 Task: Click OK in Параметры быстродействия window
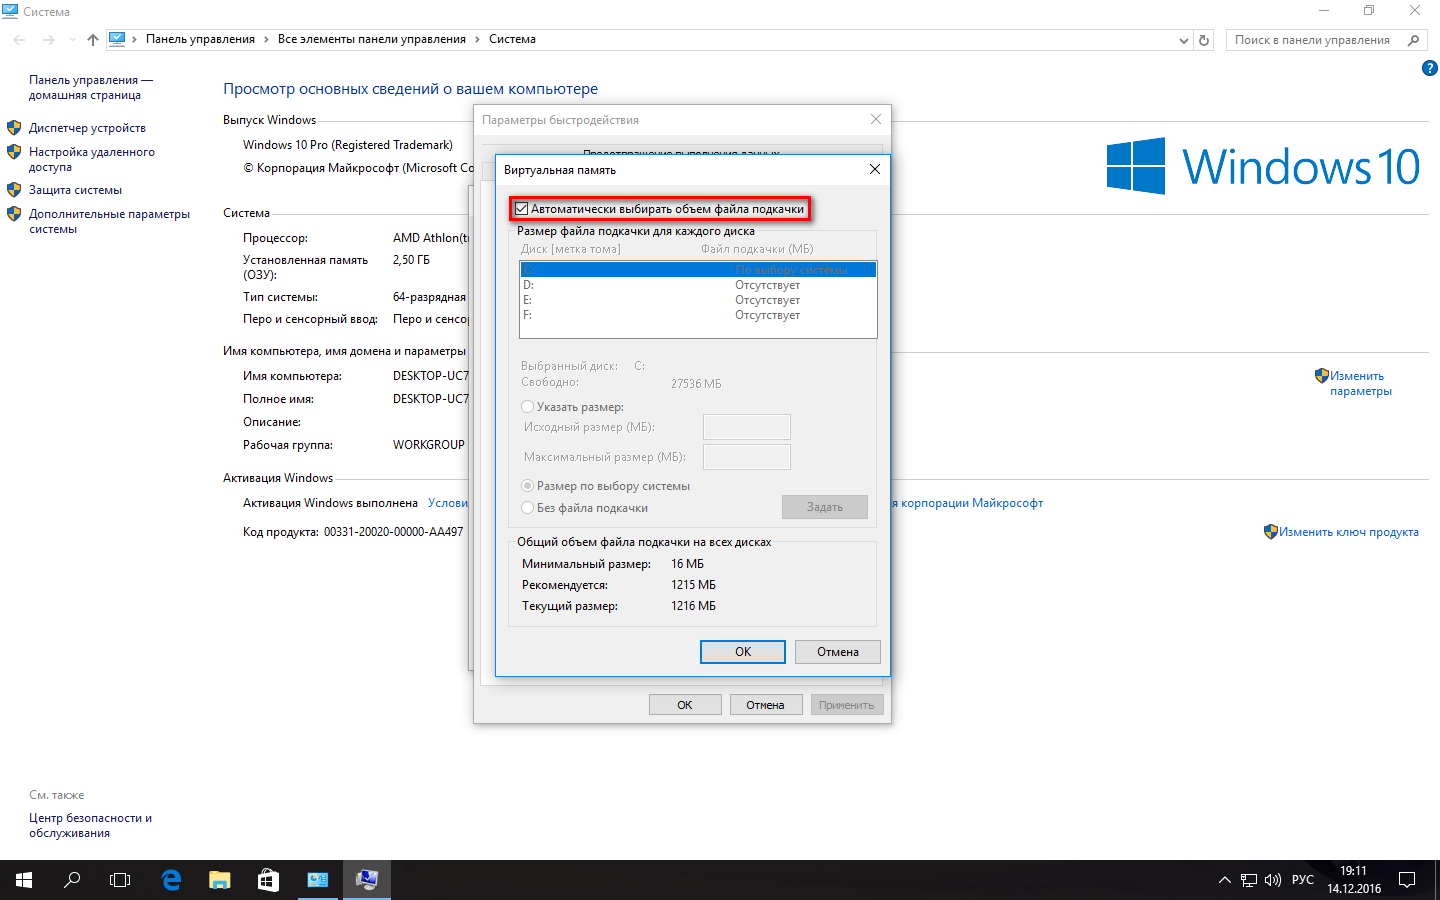[685, 705]
